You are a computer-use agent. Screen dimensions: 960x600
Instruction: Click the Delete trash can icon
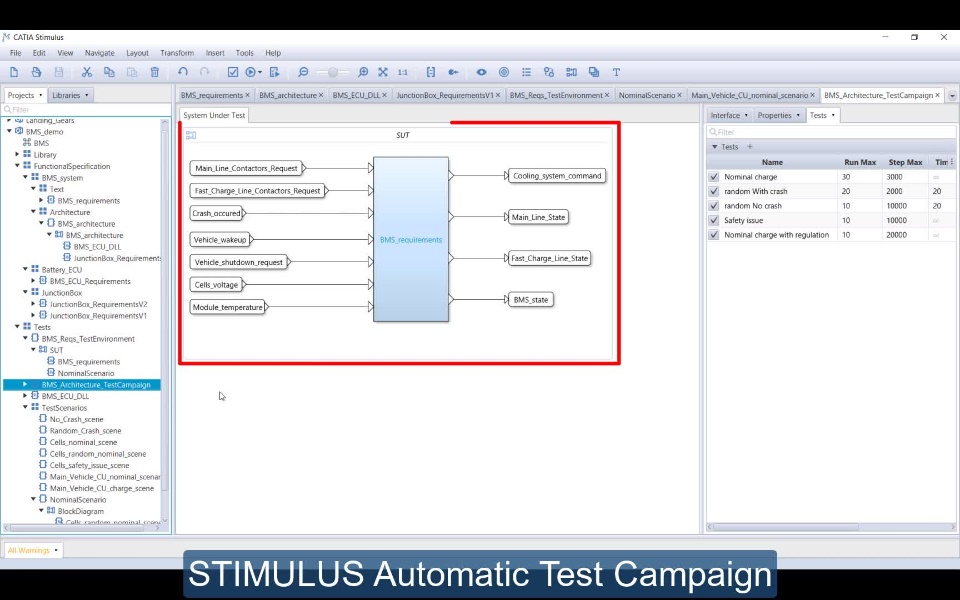pos(154,72)
